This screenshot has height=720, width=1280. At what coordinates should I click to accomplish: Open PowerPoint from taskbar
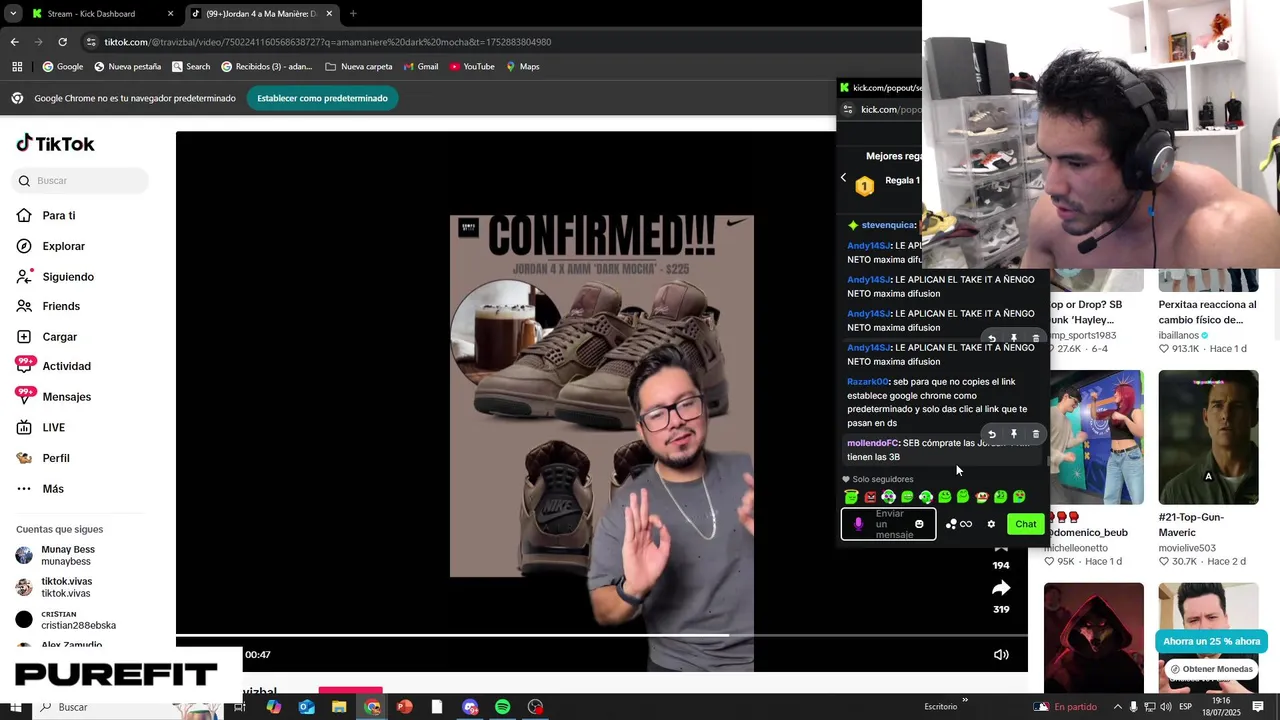point(404,707)
